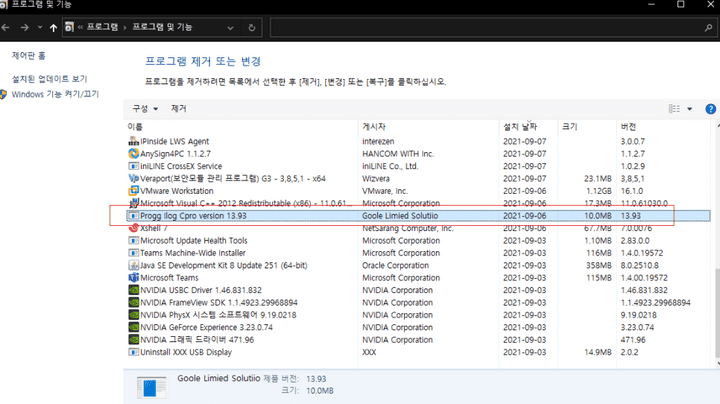
Task: Select the Microsoft Update Health Tools icon
Action: [133, 240]
